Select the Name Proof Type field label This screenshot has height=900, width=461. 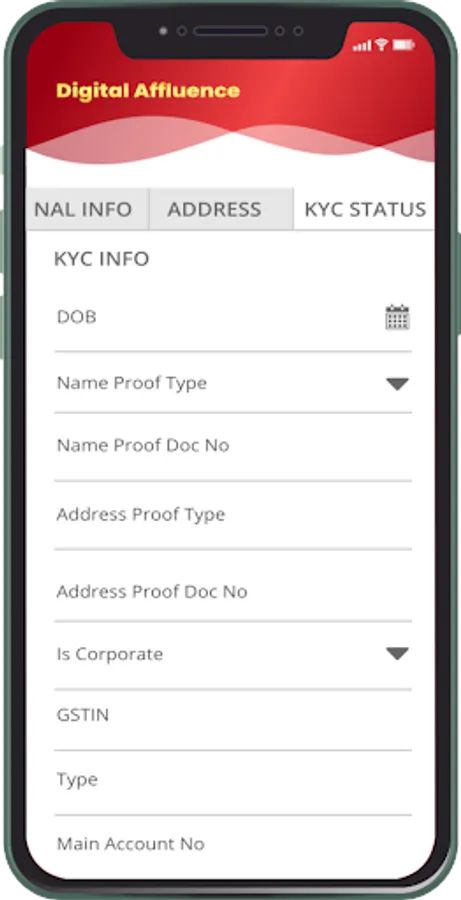click(x=131, y=383)
